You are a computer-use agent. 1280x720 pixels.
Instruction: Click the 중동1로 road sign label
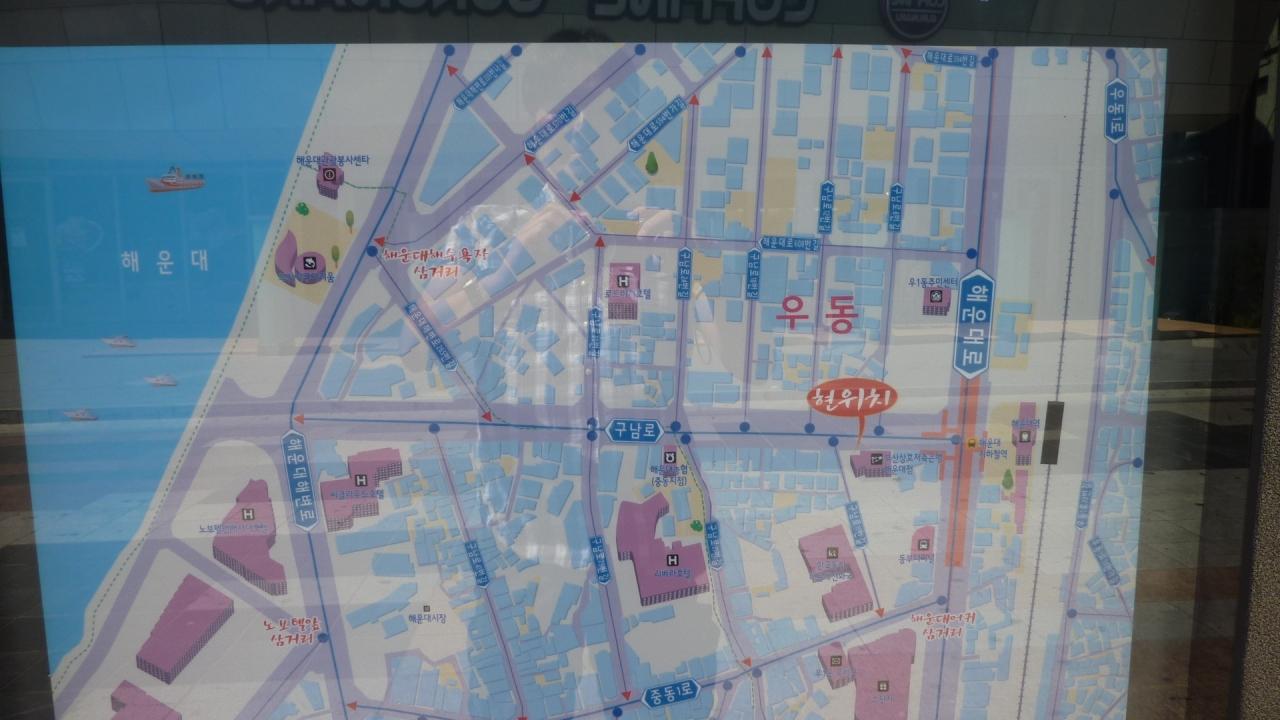669,692
